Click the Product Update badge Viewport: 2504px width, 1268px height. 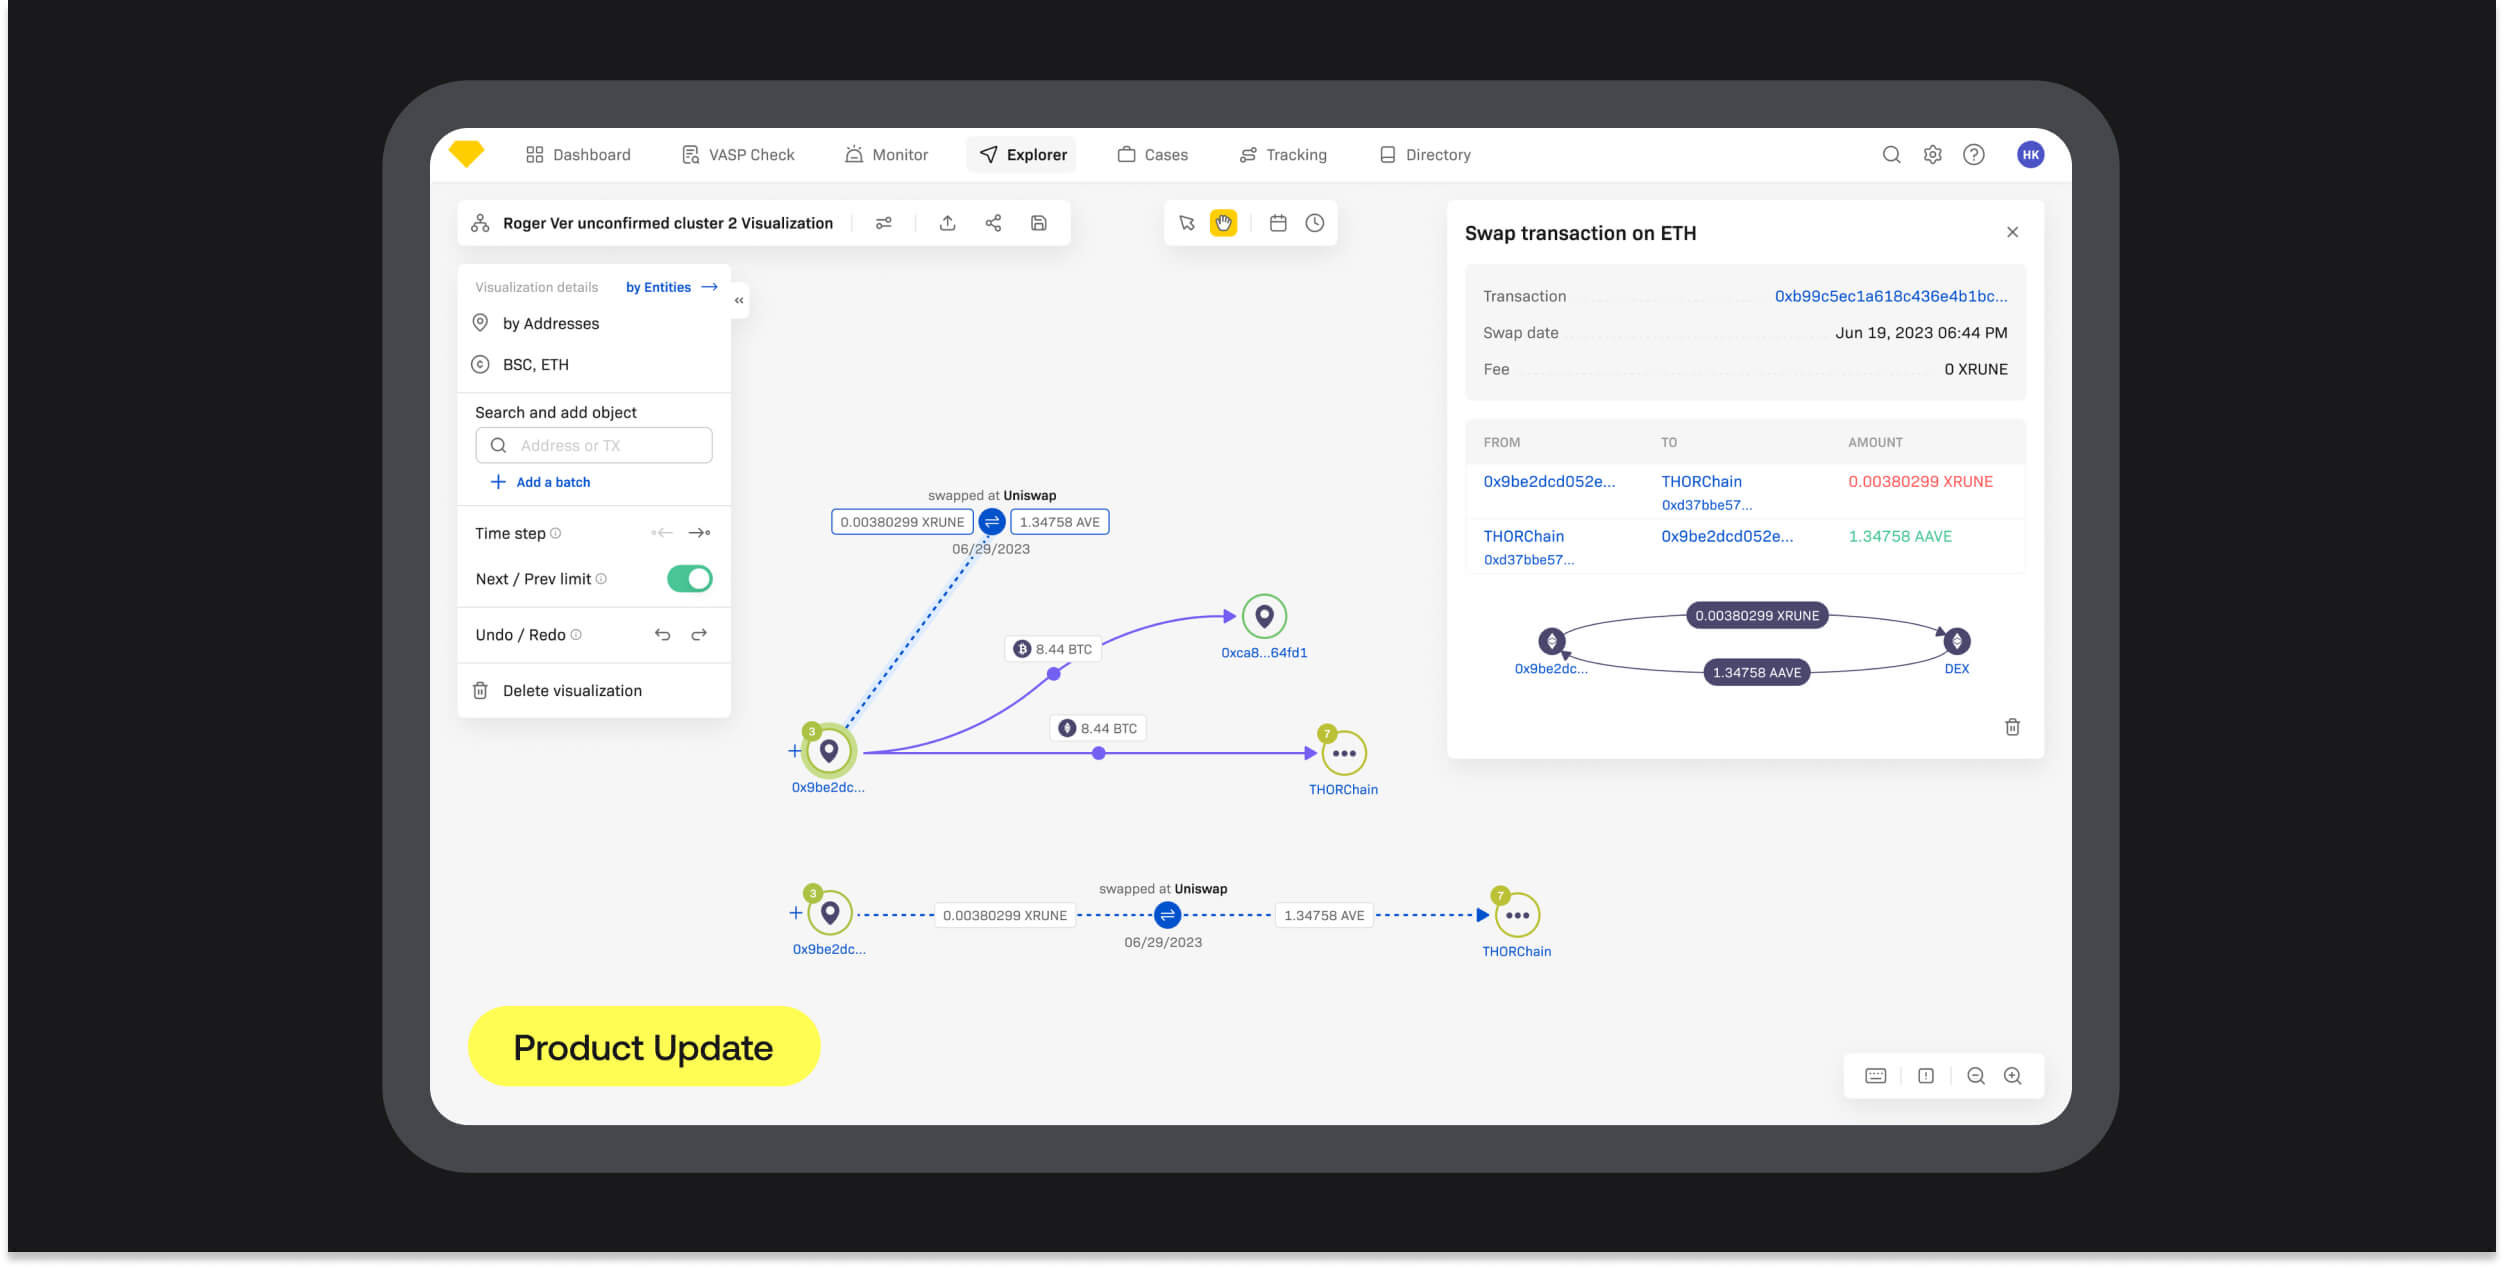[644, 1048]
